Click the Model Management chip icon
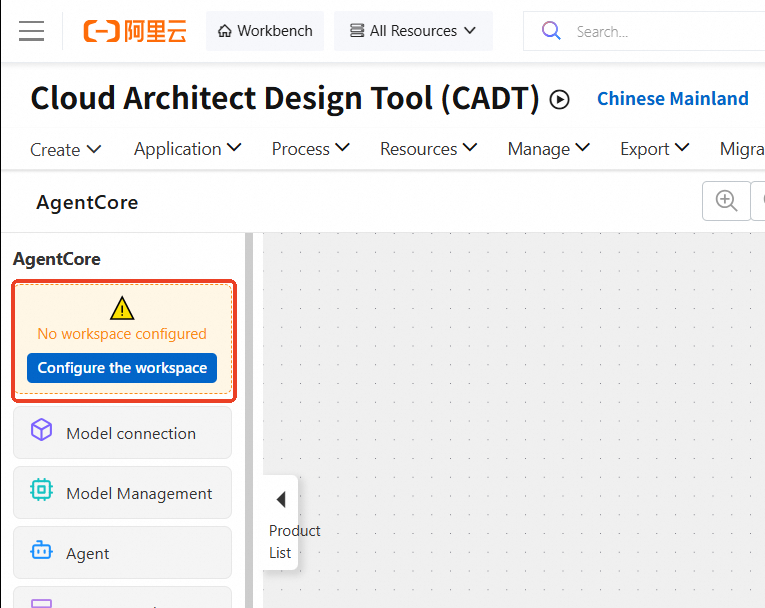765x608 pixels. tap(41, 489)
